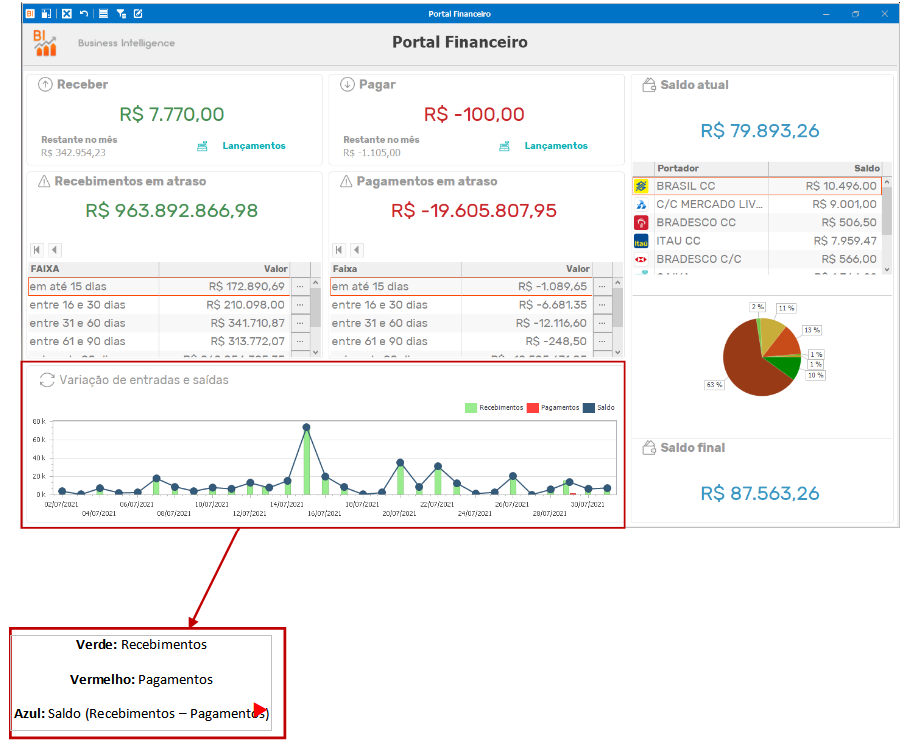Click the refresh icon beside Variação de entradas

[47, 380]
